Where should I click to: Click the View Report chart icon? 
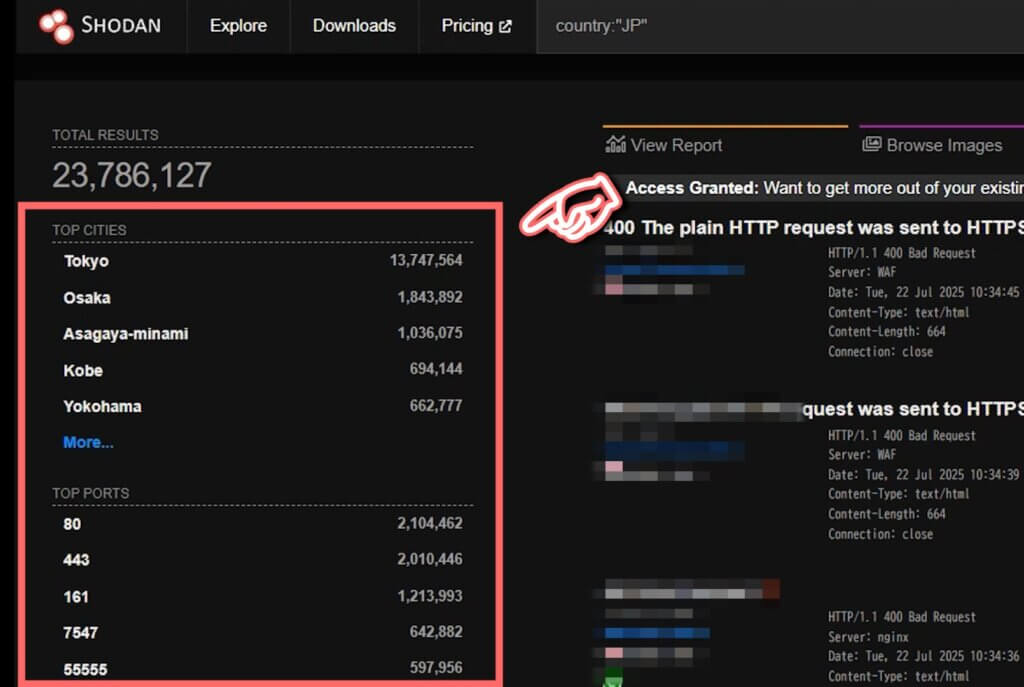pyautogui.click(x=617, y=145)
